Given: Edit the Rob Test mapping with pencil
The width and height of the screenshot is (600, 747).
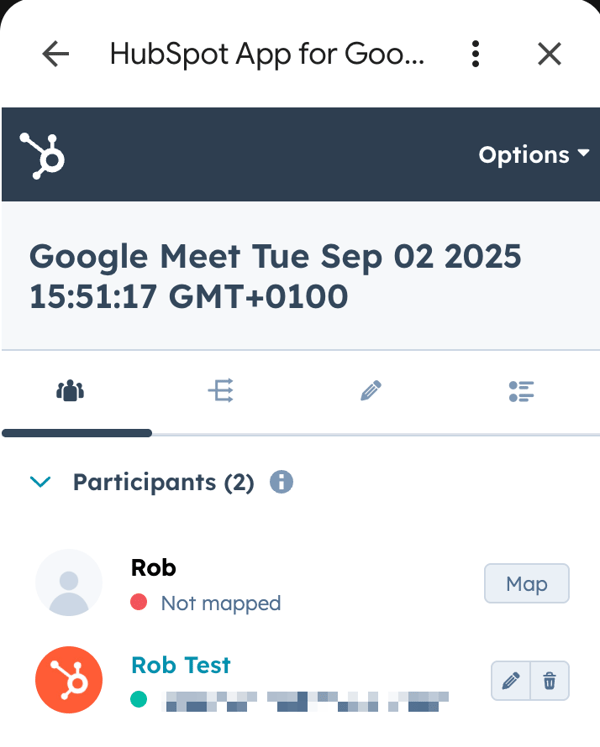Looking at the screenshot, I should tap(511, 680).
